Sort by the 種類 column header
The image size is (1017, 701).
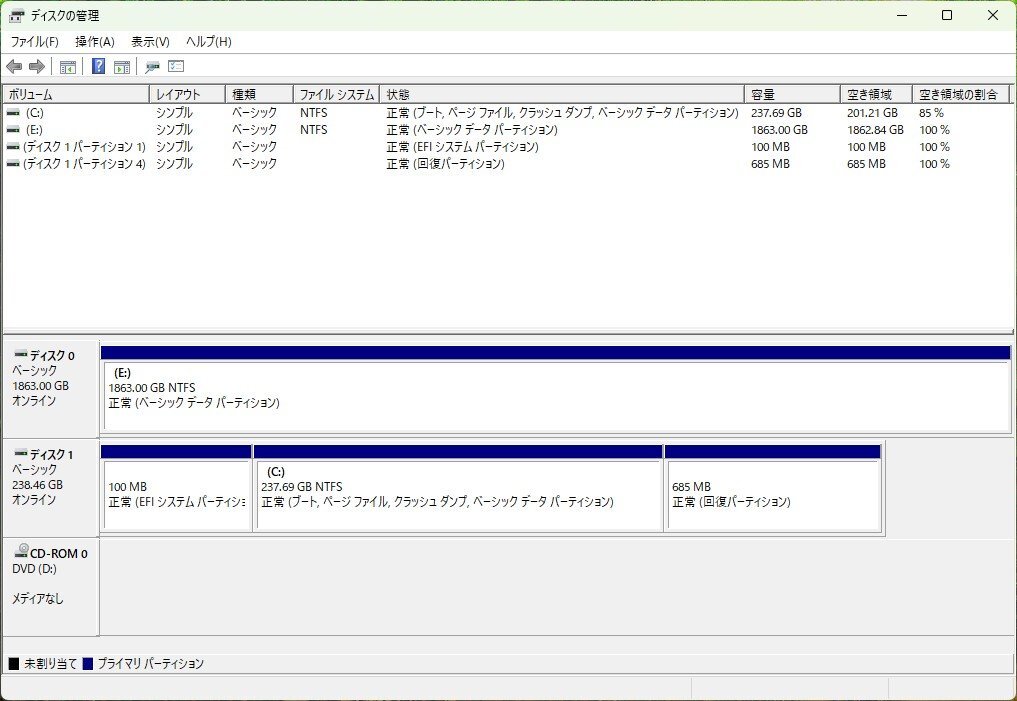259,94
